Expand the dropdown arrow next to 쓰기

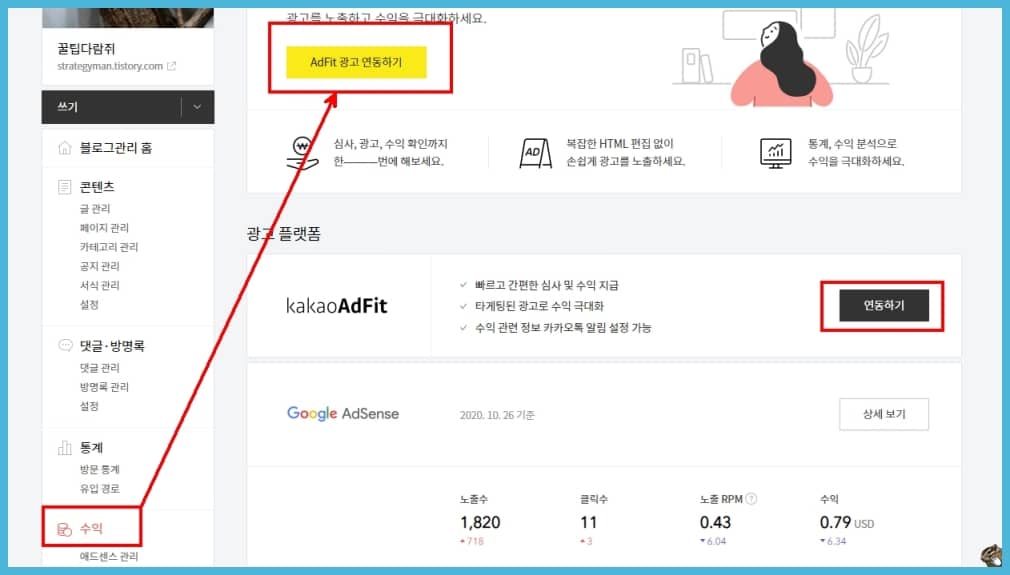point(197,107)
